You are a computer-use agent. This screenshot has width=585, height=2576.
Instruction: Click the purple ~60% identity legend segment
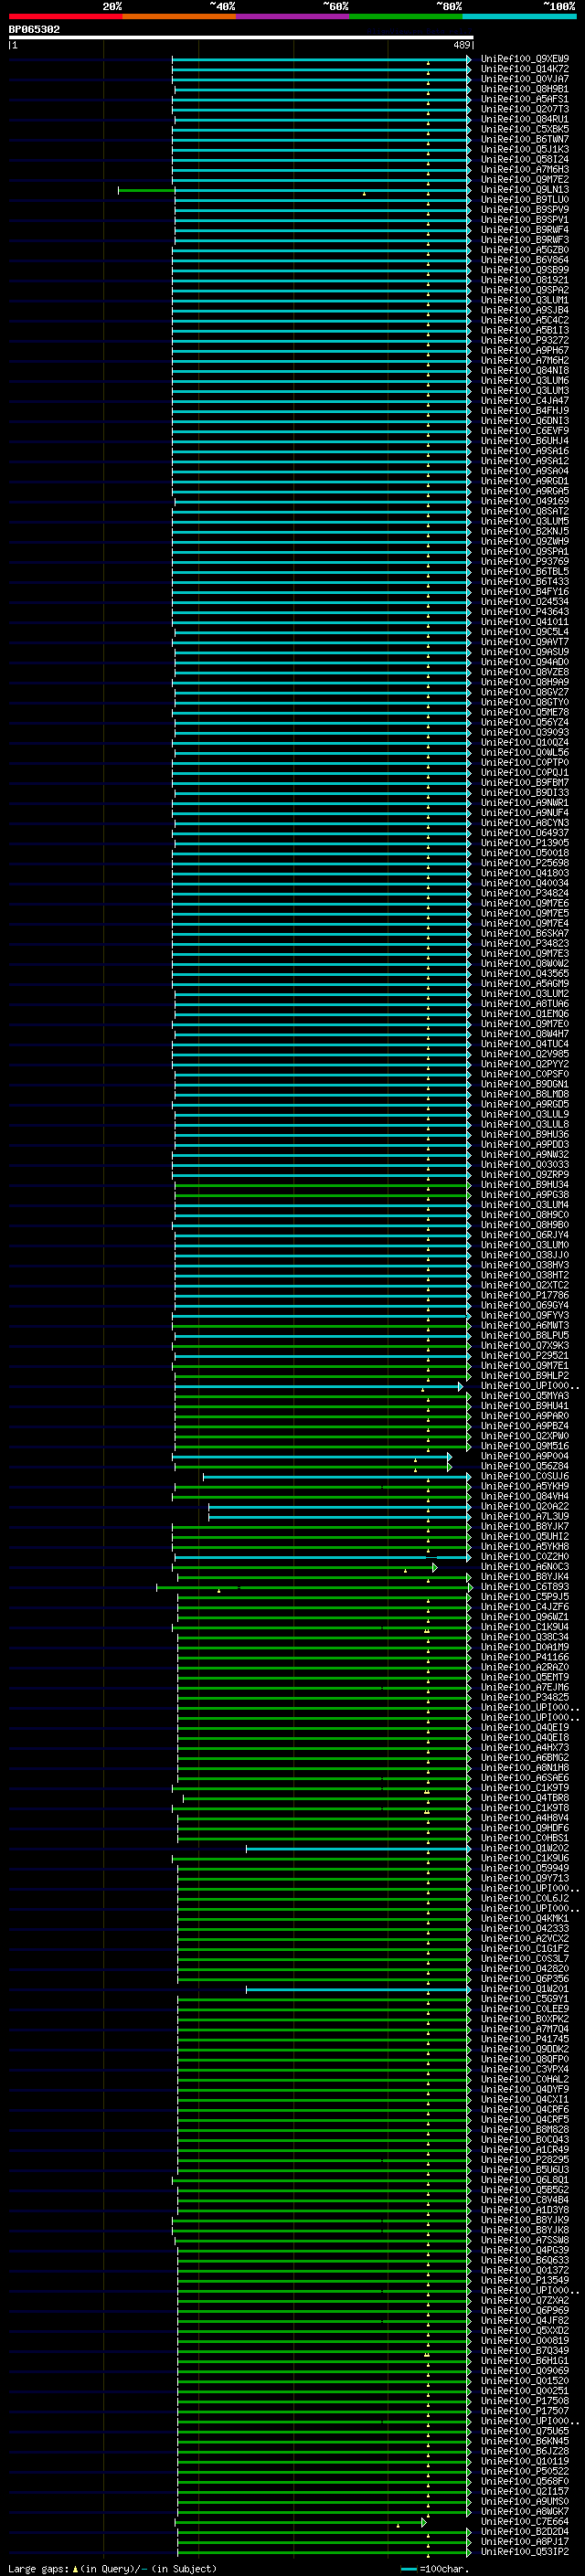pyautogui.click(x=293, y=16)
